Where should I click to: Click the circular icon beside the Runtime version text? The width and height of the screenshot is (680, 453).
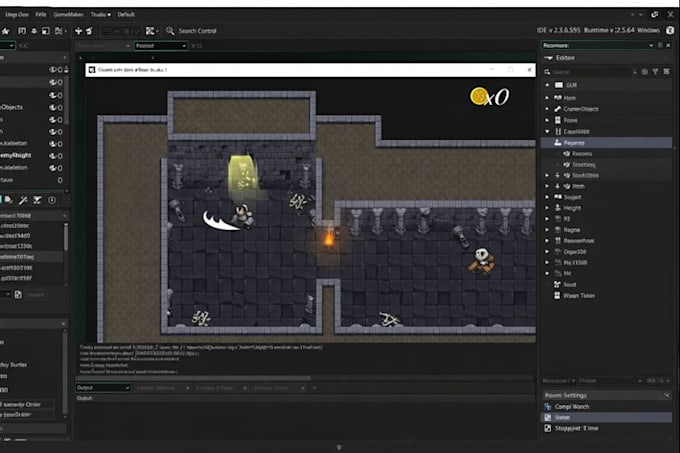pos(670,30)
